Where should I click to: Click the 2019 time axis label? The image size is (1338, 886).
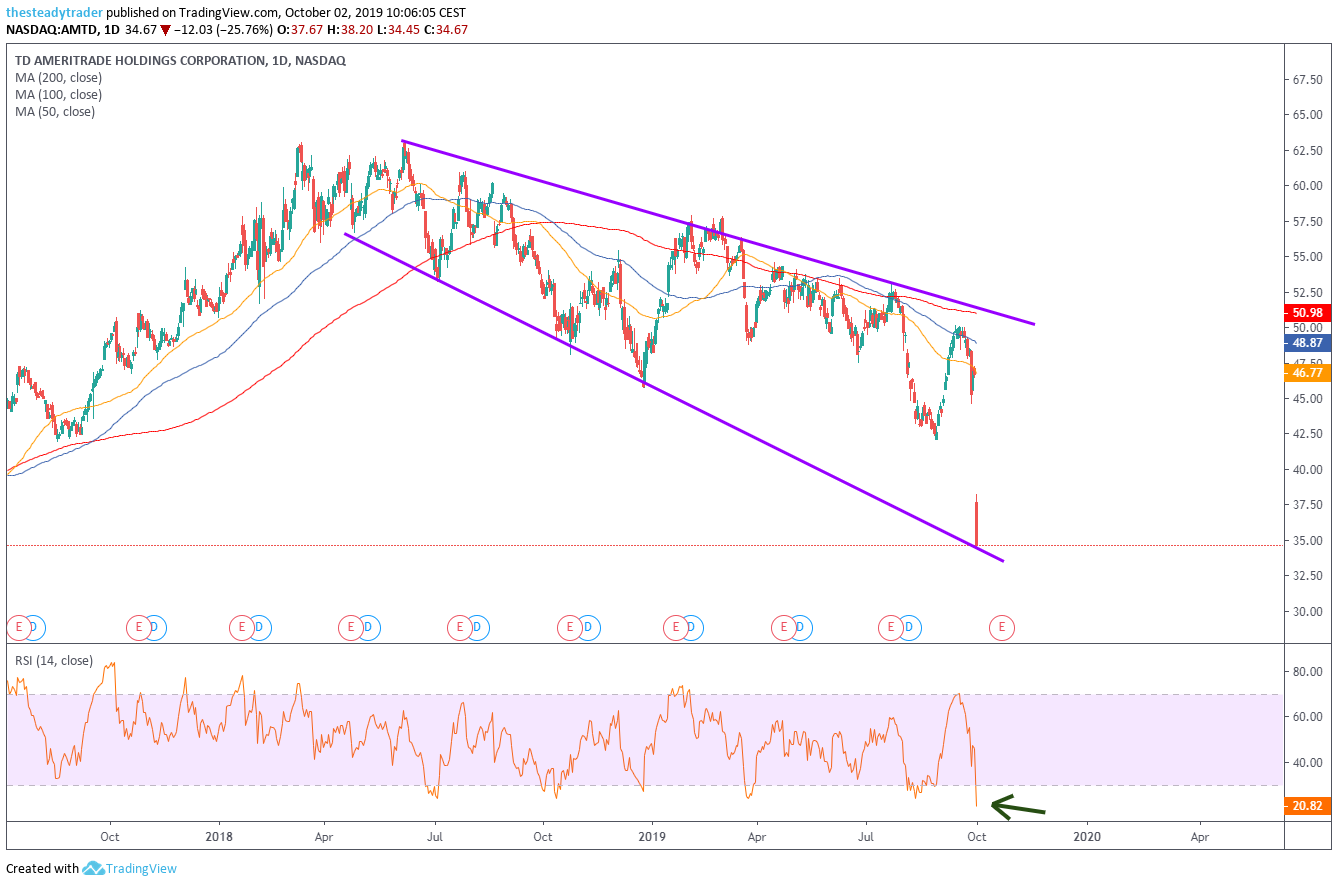tap(651, 836)
